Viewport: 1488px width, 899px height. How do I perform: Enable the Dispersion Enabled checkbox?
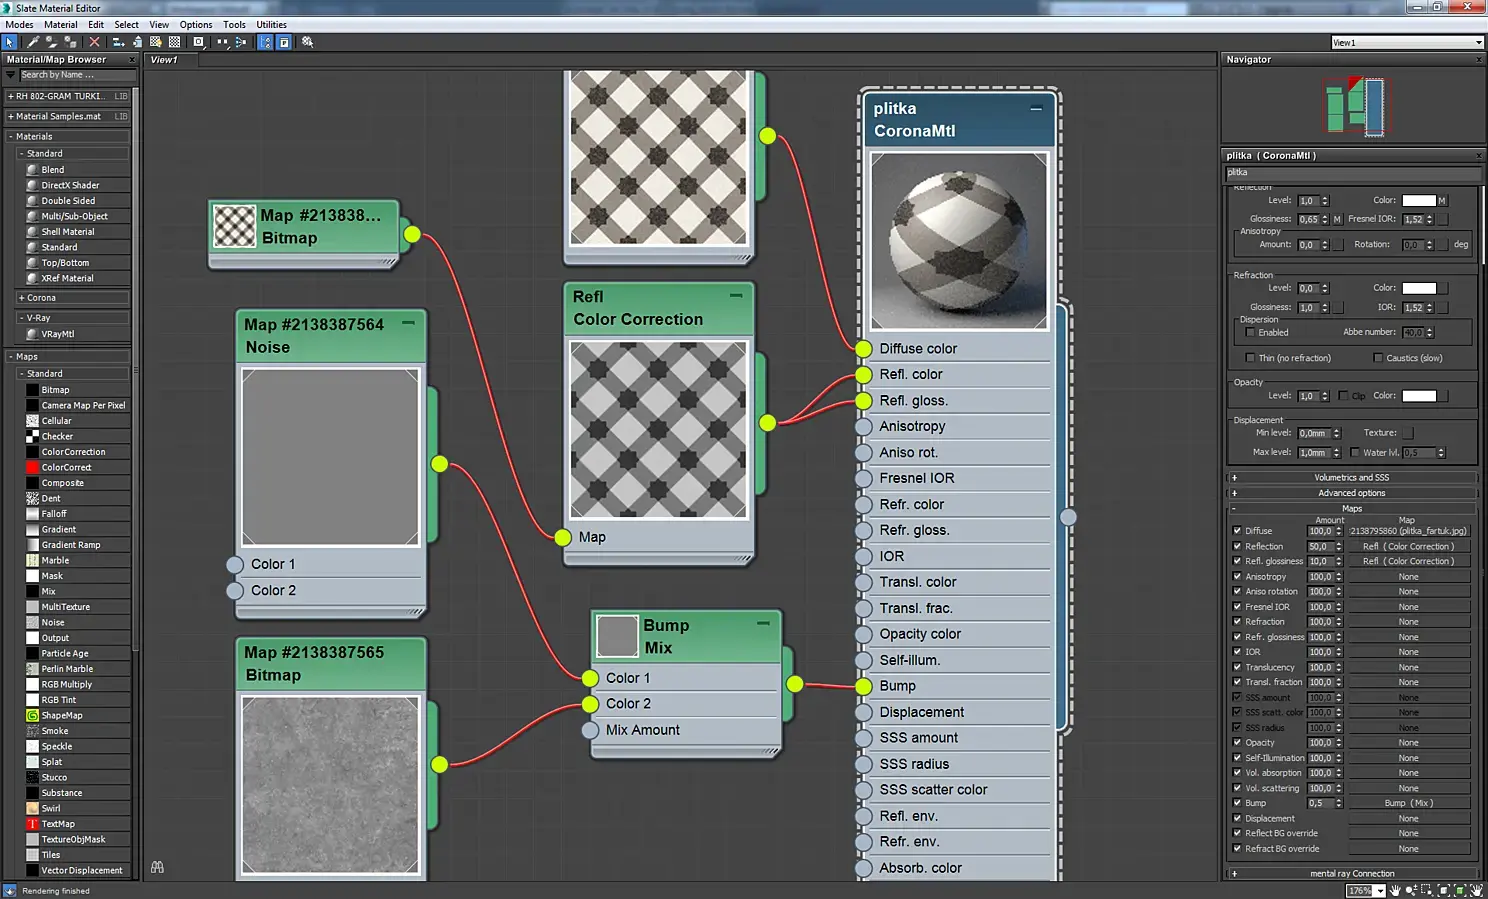[x=1250, y=332]
